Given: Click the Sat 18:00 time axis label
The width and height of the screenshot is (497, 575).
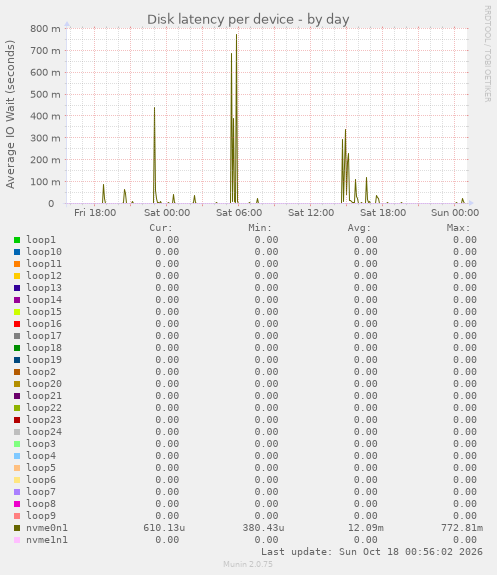Looking at the screenshot, I should click(383, 213).
